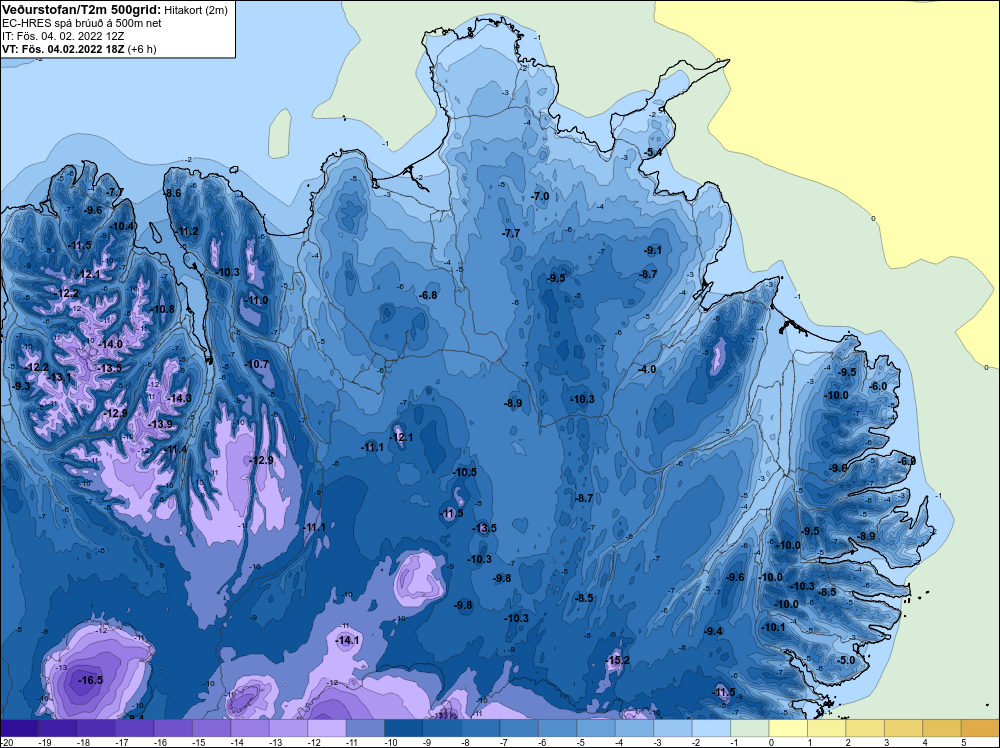Click the -14.0 temperature value

tap(110, 344)
